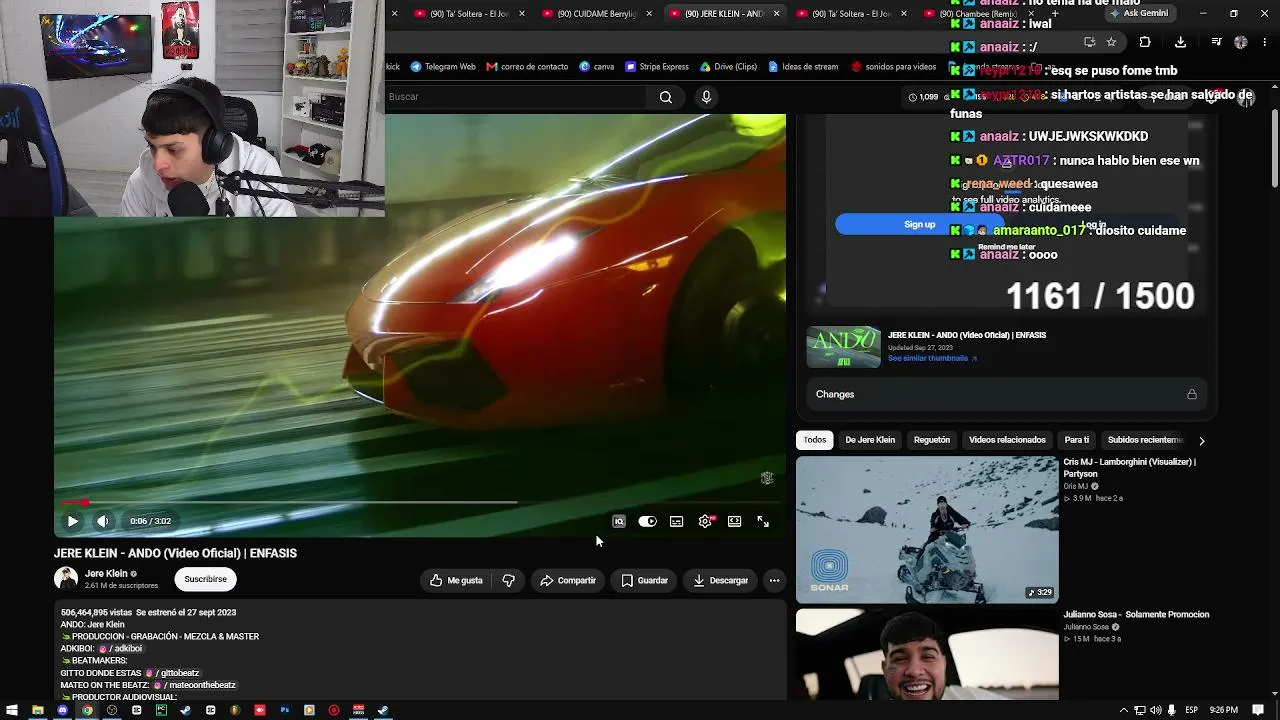Viewport: 1280px width, 720px height.
Task: Enter fullscreen video mode
Action: pos(763,521)
